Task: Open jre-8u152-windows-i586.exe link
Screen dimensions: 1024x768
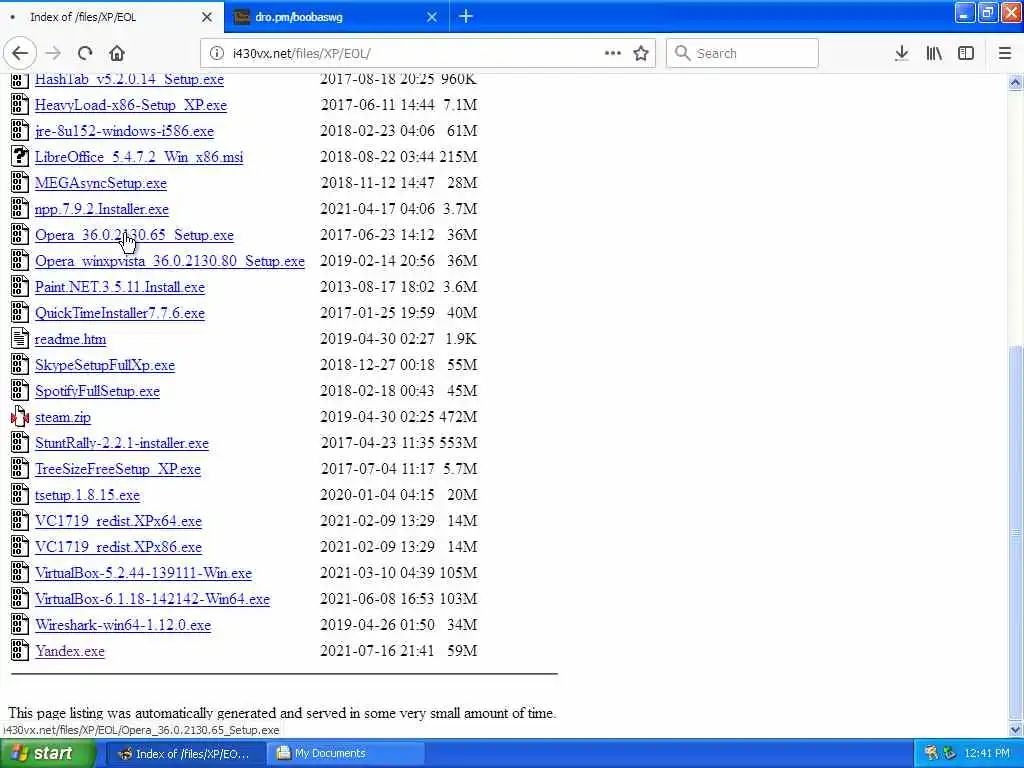Action: click(x=124, y=131)
